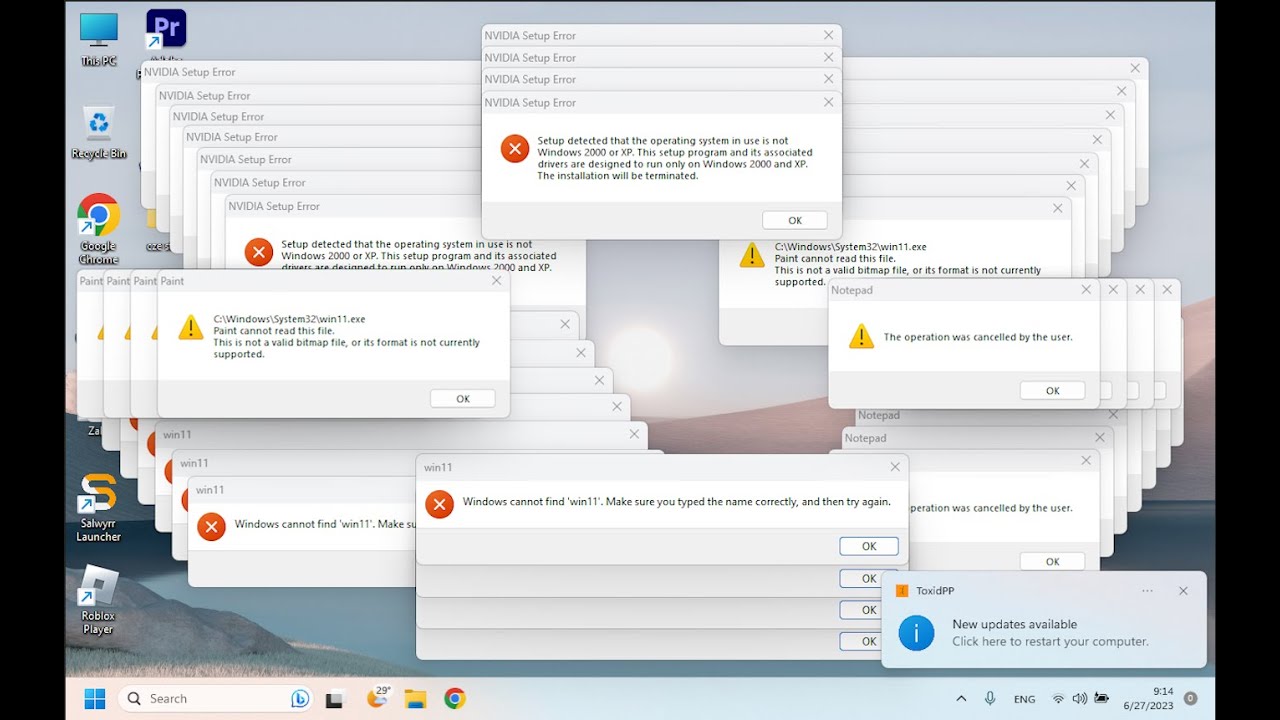Screen dimensions: 1280x720
Task: Click OK in the front Paint dialog
Action: (462, 398)
